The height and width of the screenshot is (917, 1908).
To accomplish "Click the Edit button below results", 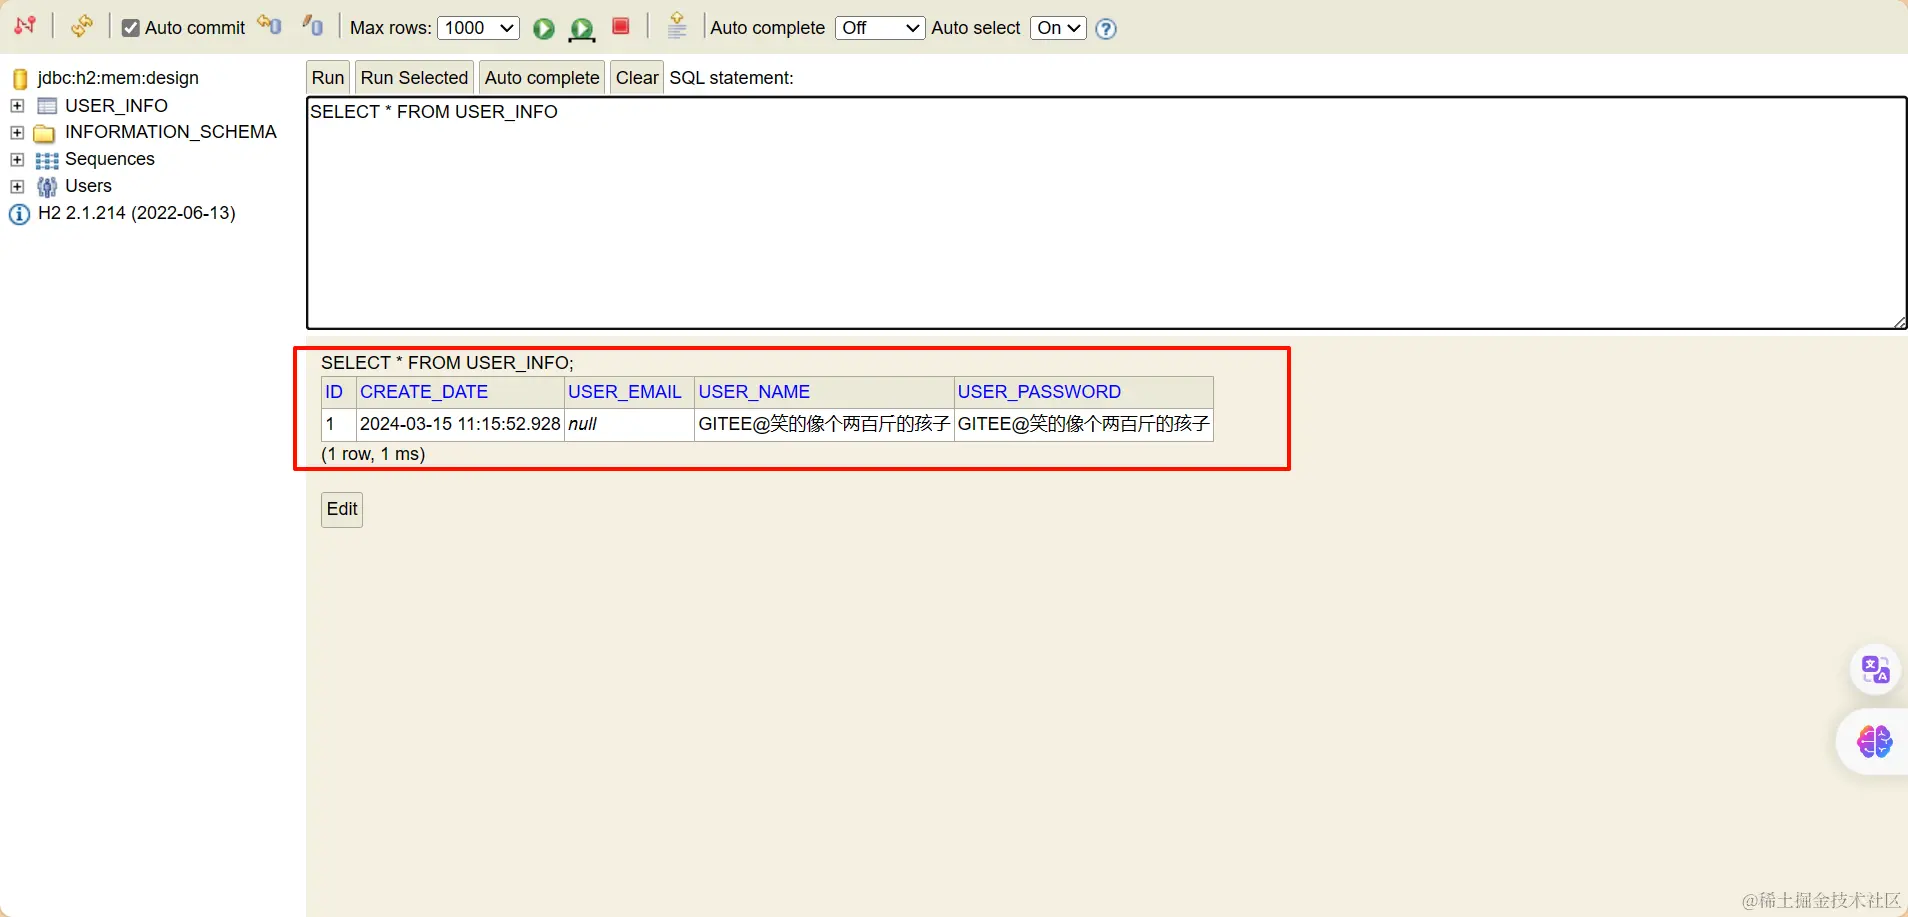I will coord(342,509).
